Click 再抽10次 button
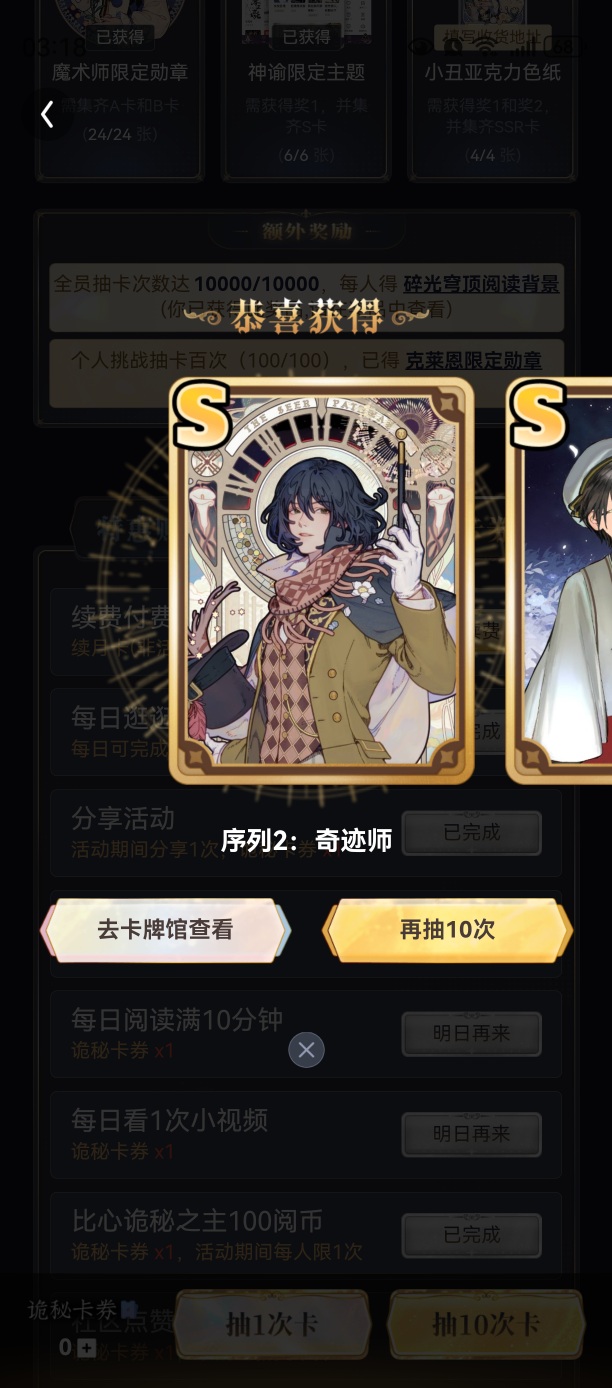Viewport: 612px width, 1388px height. (447, 930)
